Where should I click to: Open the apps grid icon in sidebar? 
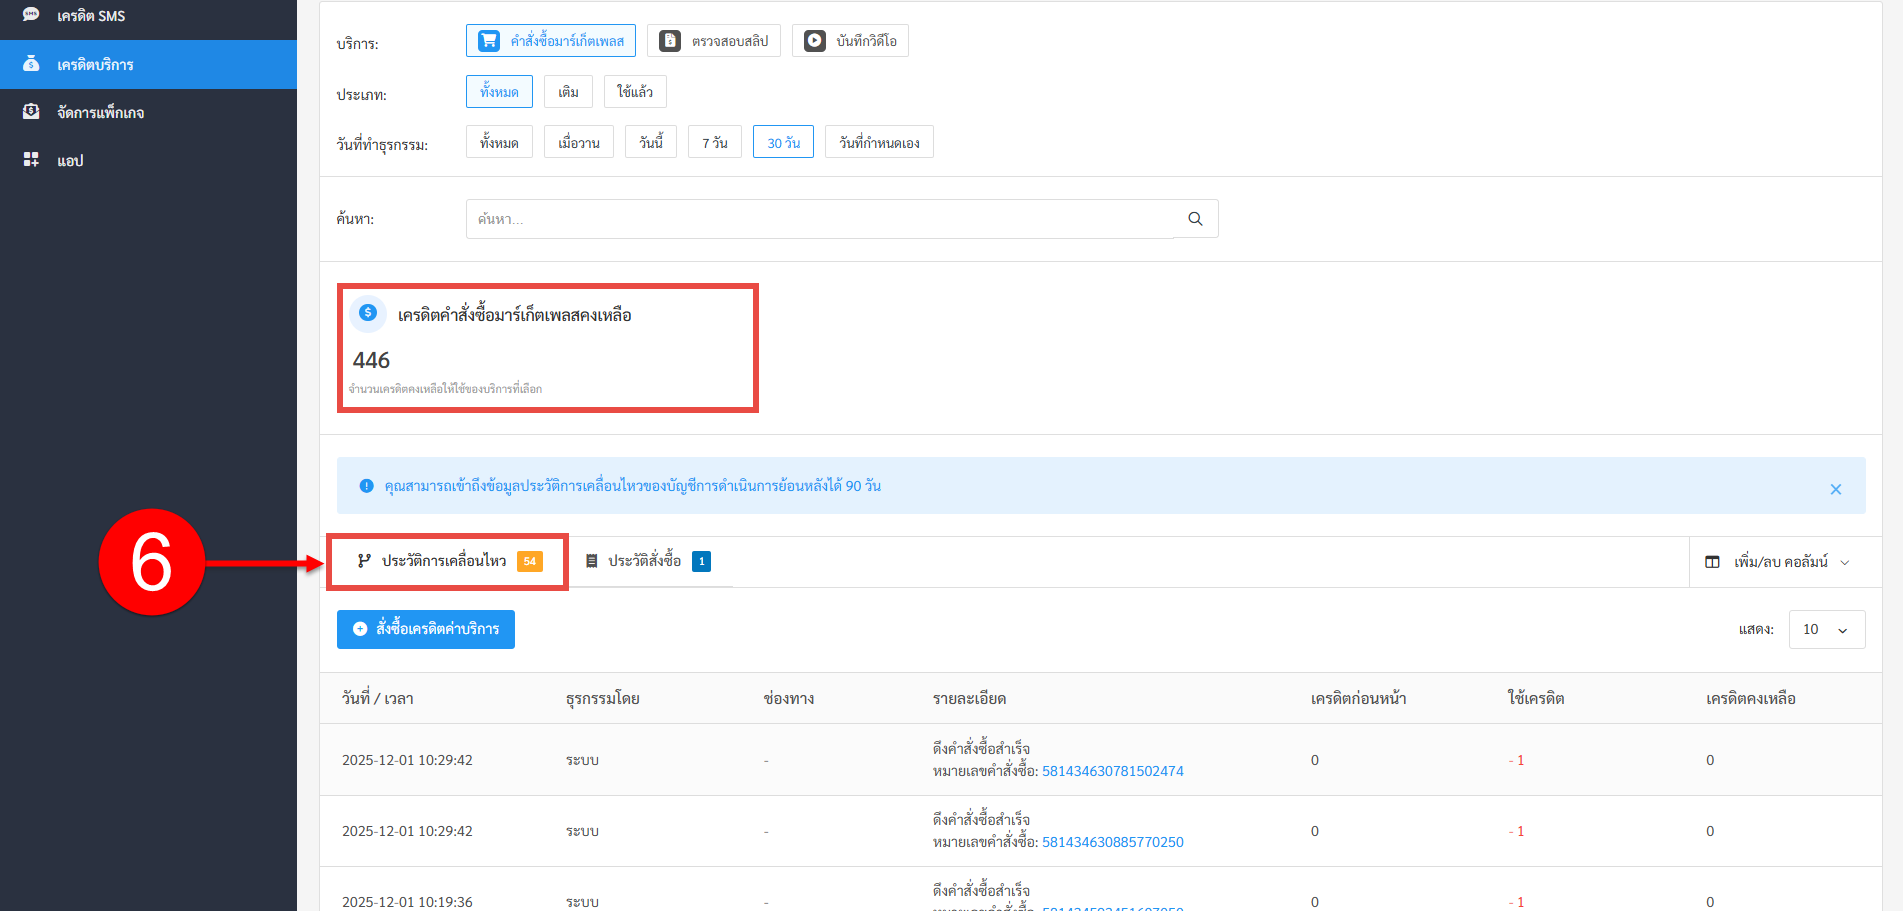[31, 160]
